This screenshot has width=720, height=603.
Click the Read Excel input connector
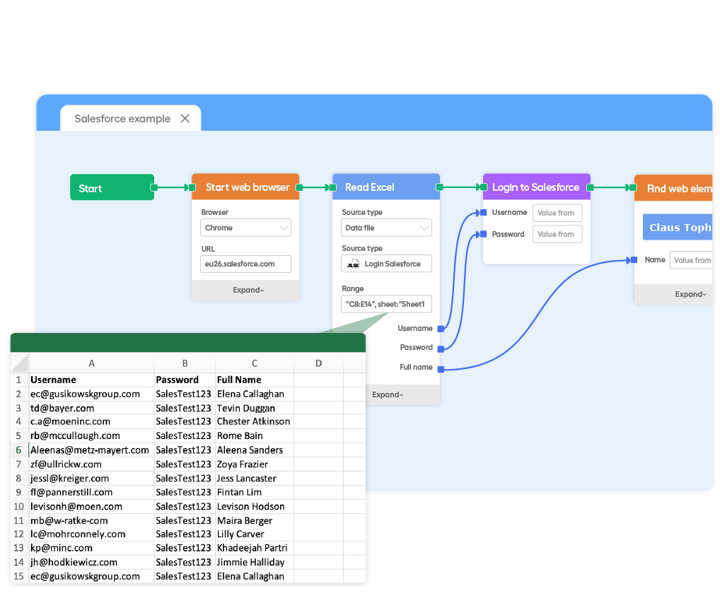click(x=333, y=187)
